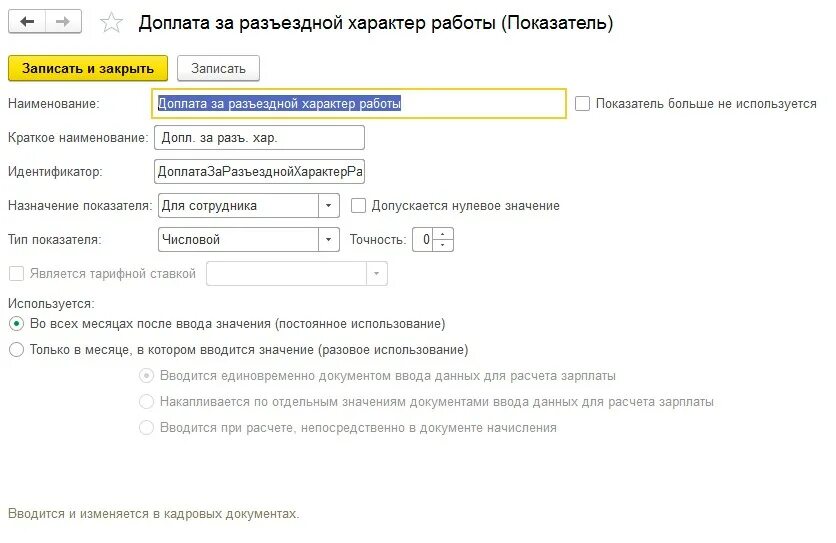Toggle 'Является тарифной ставкой' checkbox
The height and width of the screenshot is (543, 836).
click(15, 273)
